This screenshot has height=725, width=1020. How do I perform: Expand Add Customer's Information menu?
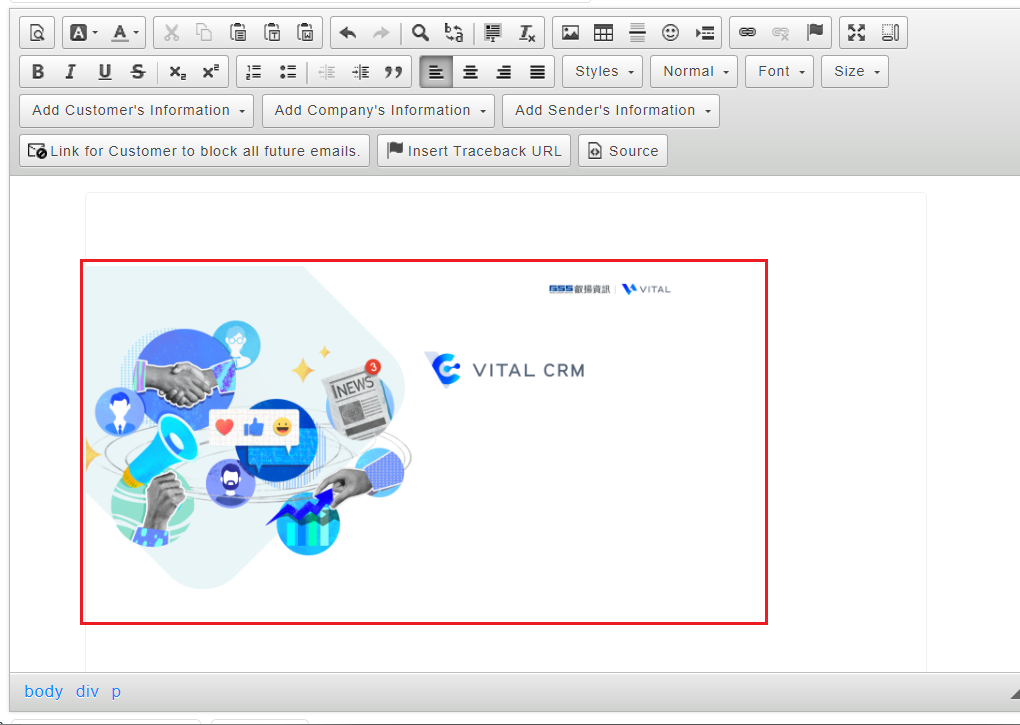pos(137,111)
